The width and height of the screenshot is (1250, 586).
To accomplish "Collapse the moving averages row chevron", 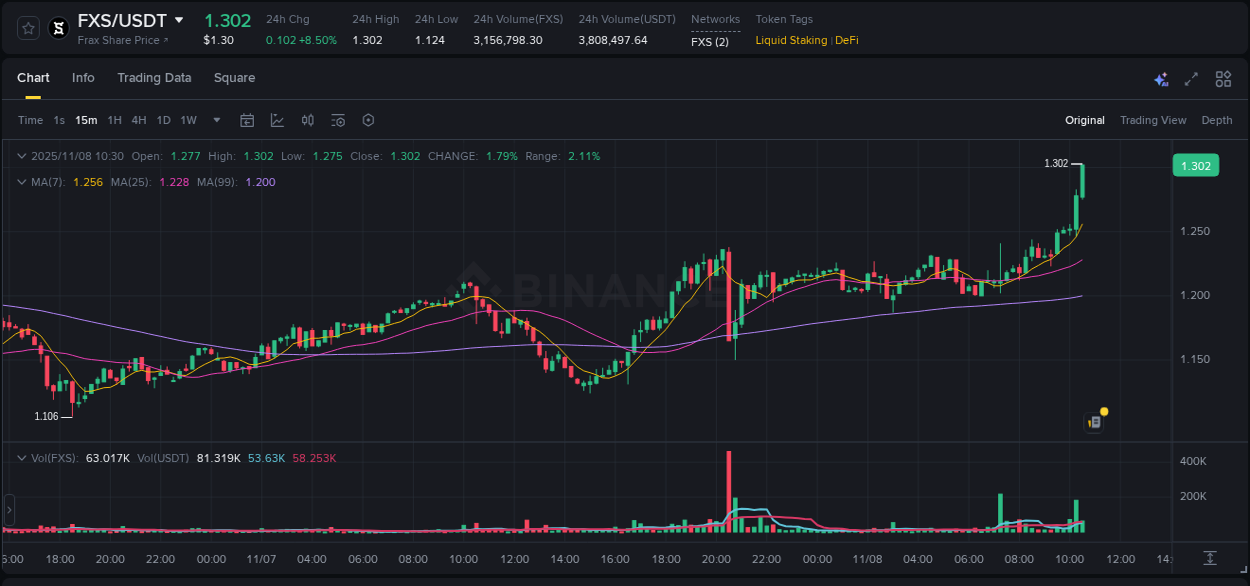I will coord(21,181).
